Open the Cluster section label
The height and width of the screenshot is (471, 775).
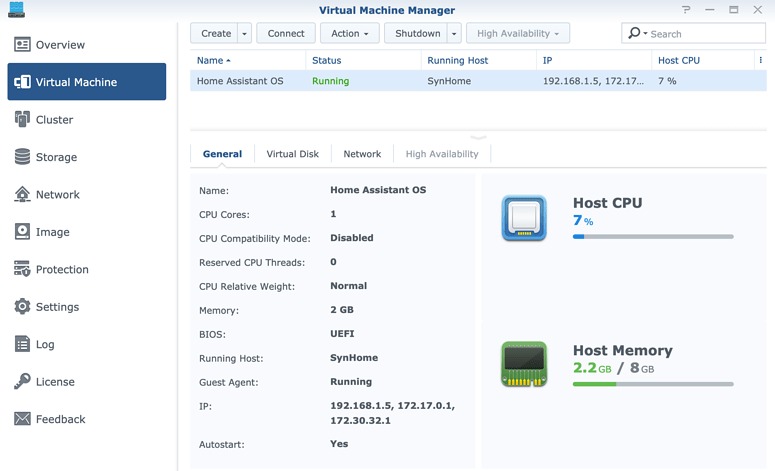54,120
